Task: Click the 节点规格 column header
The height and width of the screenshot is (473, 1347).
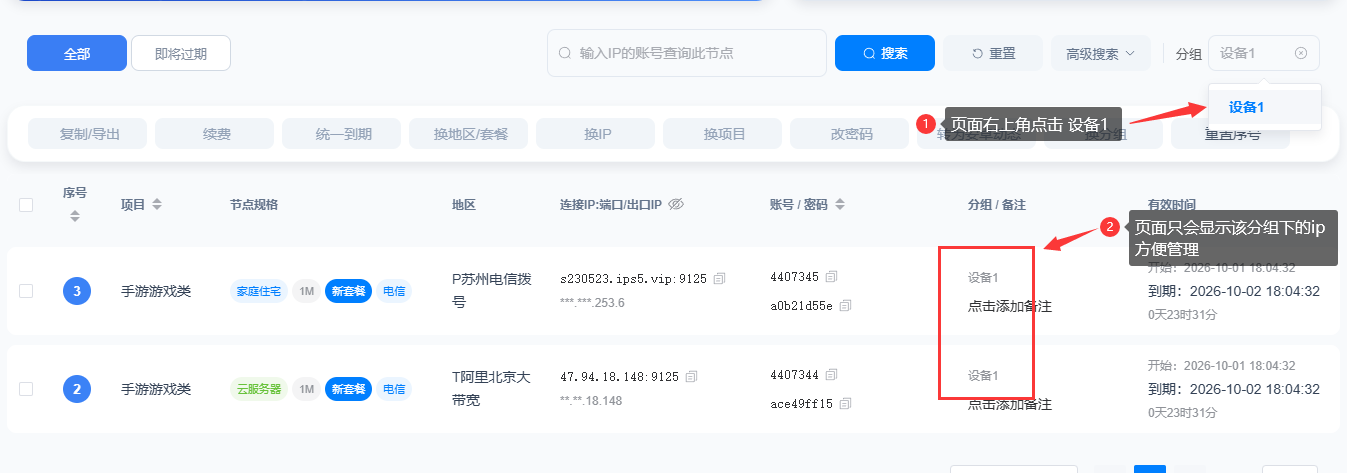Action: (253, 204)
